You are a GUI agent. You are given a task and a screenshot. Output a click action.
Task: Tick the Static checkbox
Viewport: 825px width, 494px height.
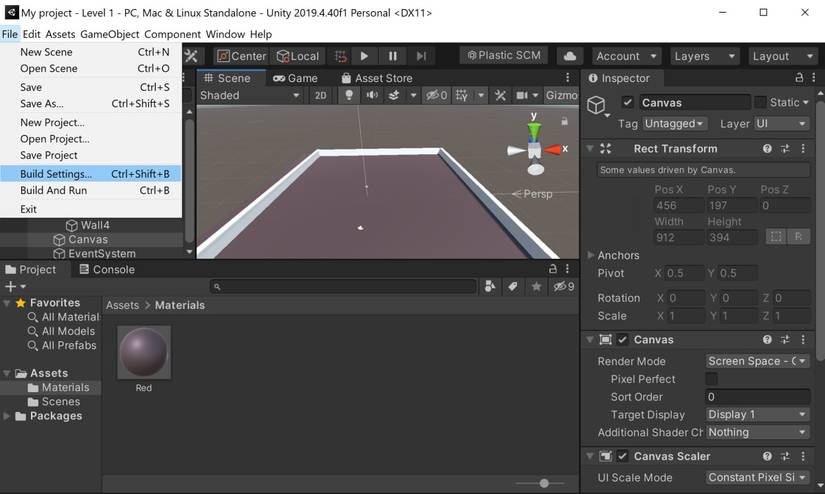pyautogui.click(x=760, y=102)
